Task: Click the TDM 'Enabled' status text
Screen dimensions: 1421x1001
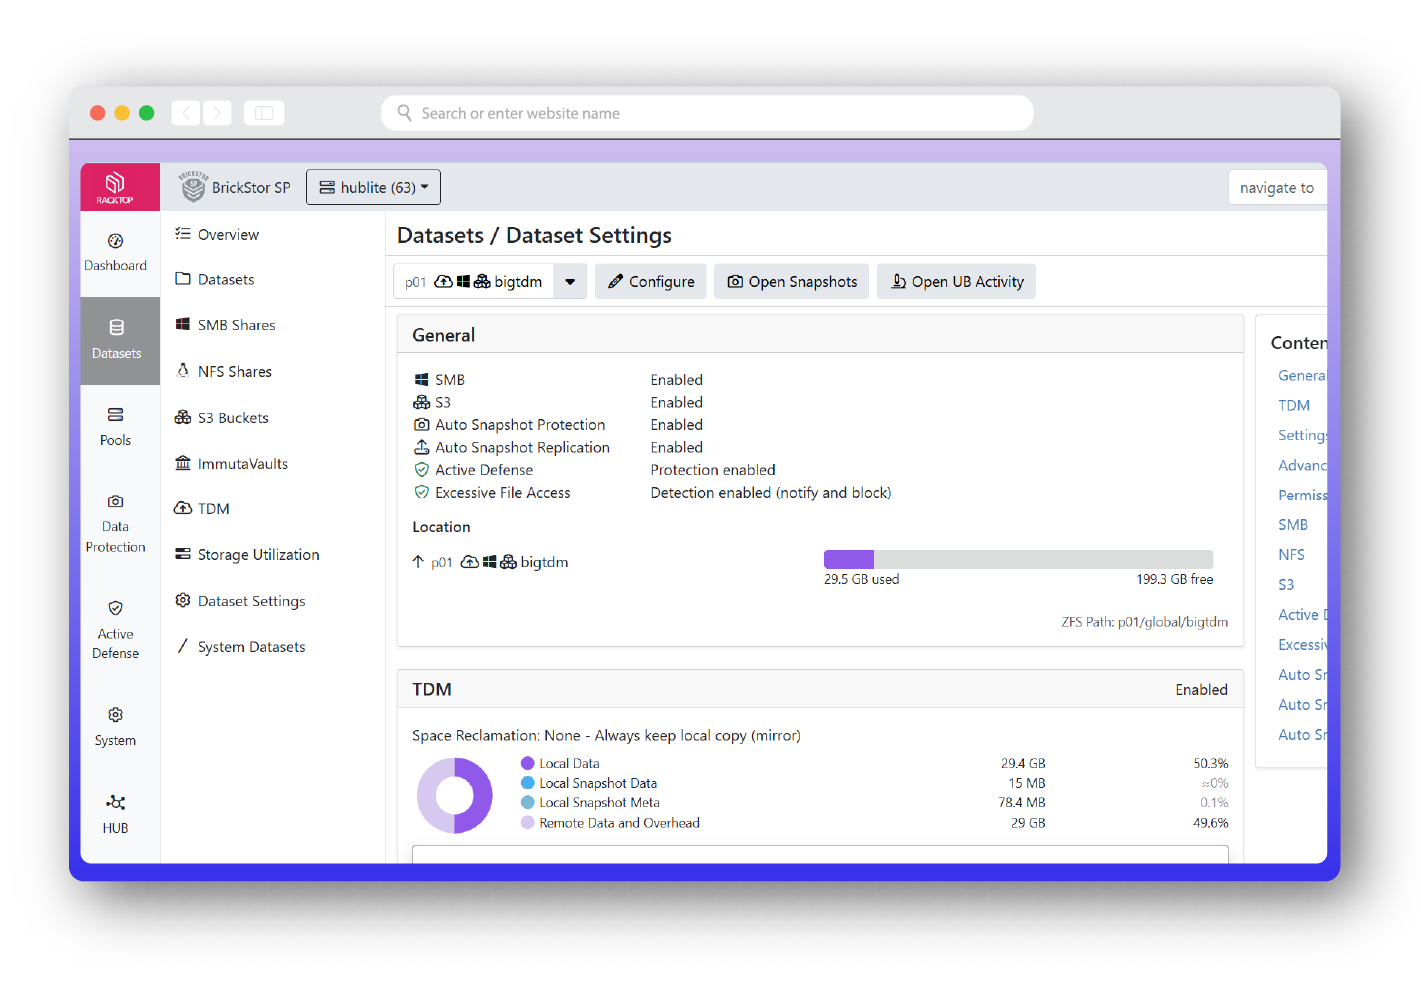Action: (1201, 690)
